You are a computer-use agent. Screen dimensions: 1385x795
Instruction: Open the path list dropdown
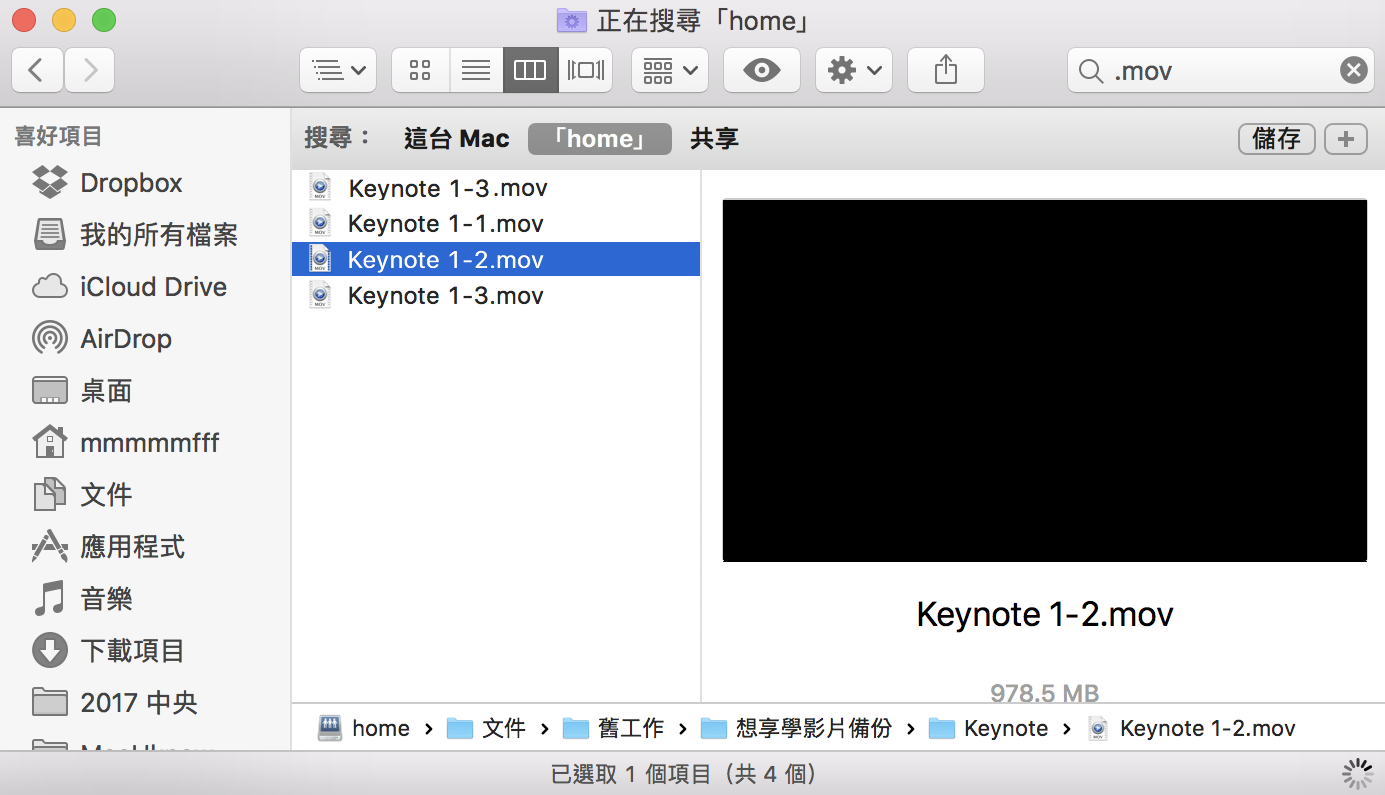point(338,70)
